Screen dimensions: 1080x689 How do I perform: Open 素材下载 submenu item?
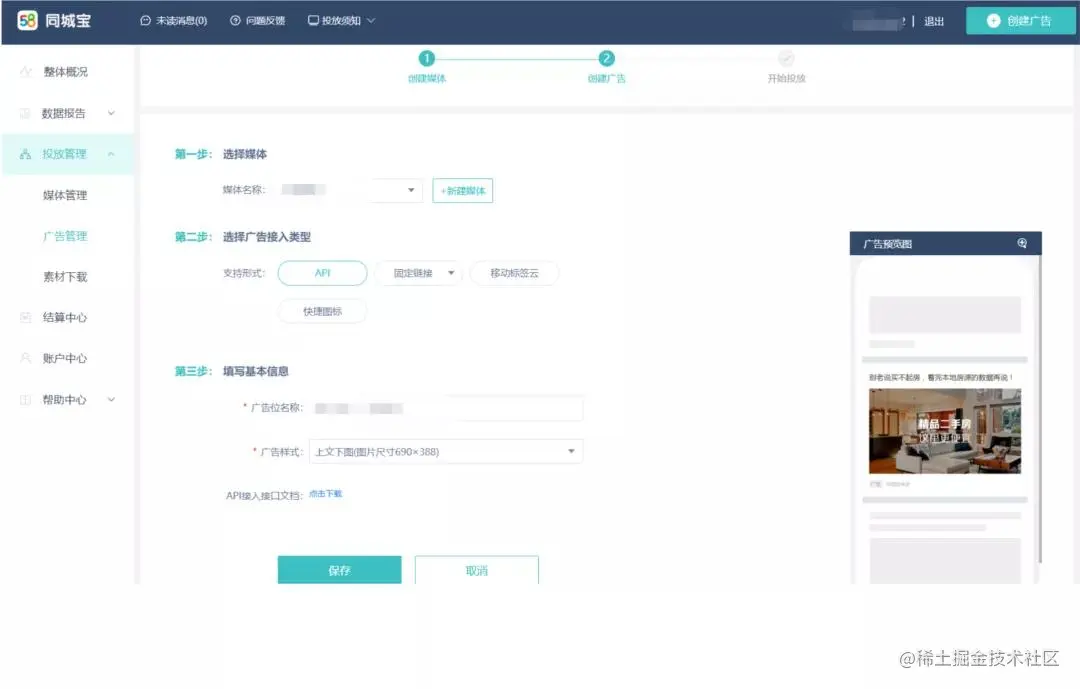pyautogui.click(x=65, y=276)
